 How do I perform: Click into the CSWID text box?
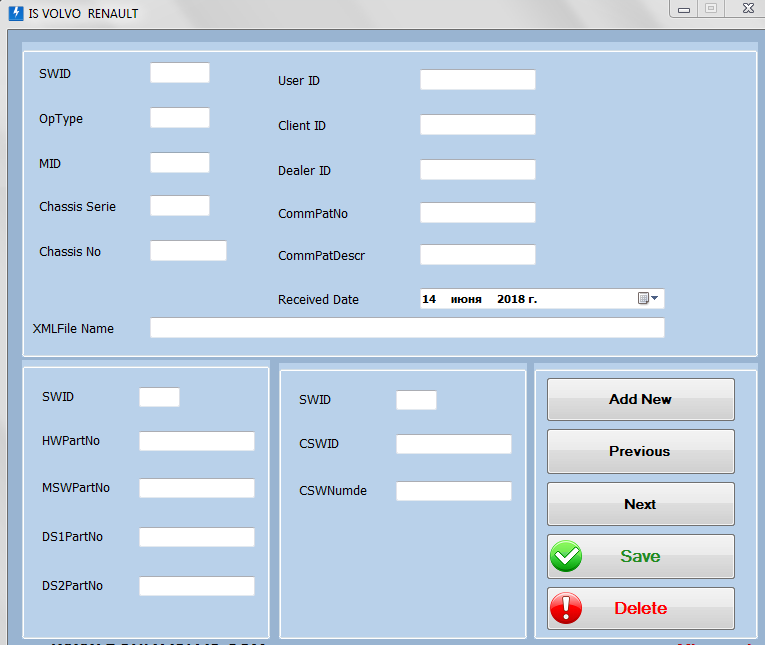[x=453, y=444]
